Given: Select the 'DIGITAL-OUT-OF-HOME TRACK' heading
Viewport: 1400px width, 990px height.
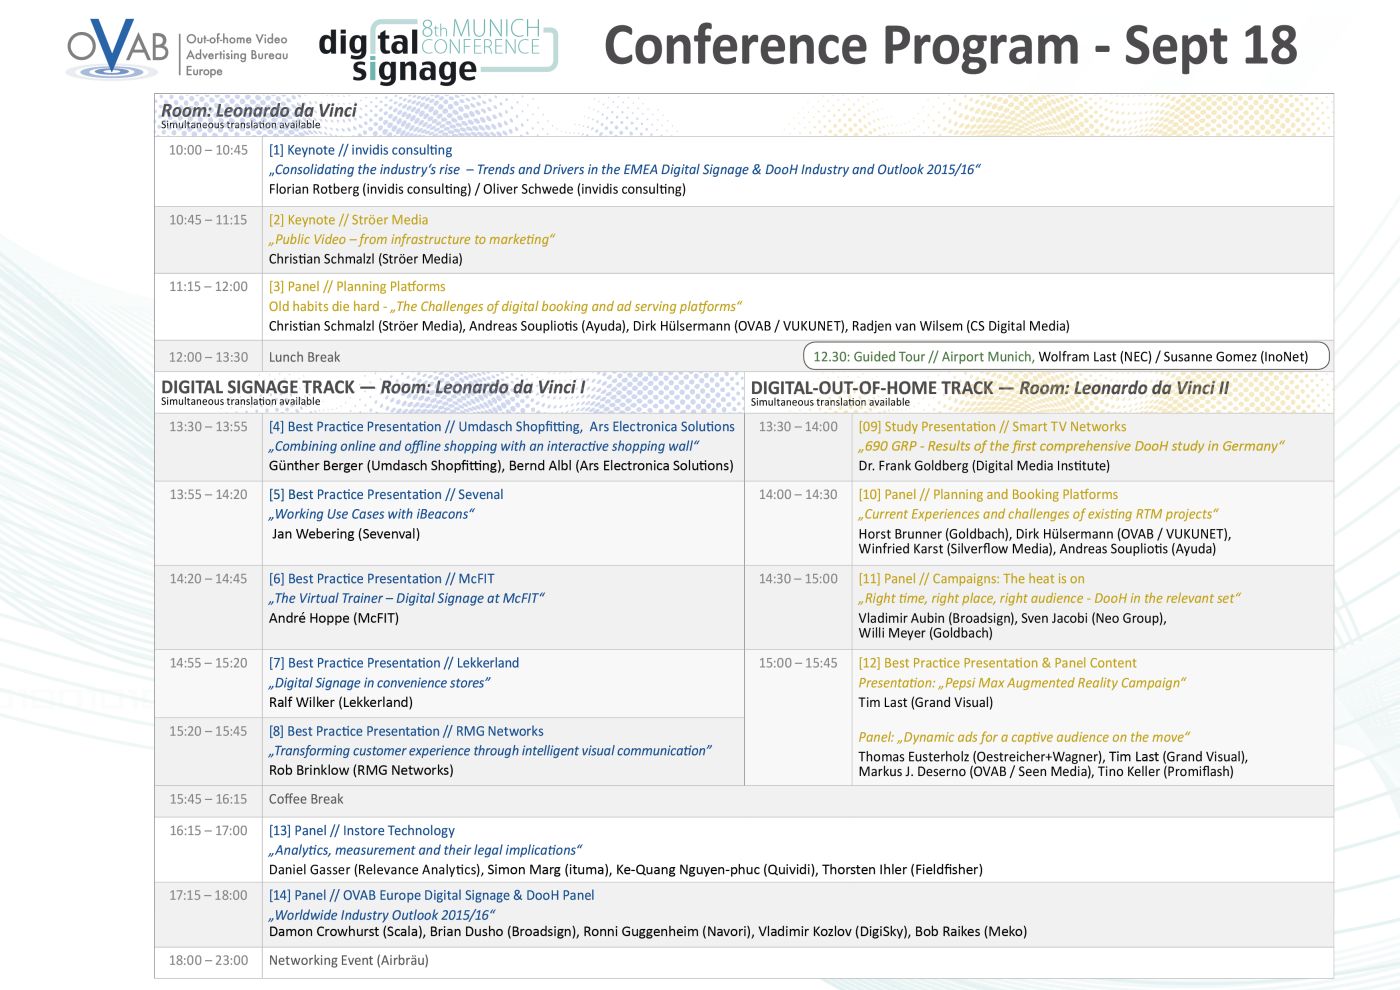Looking at the screenshot, I should 872,388.
